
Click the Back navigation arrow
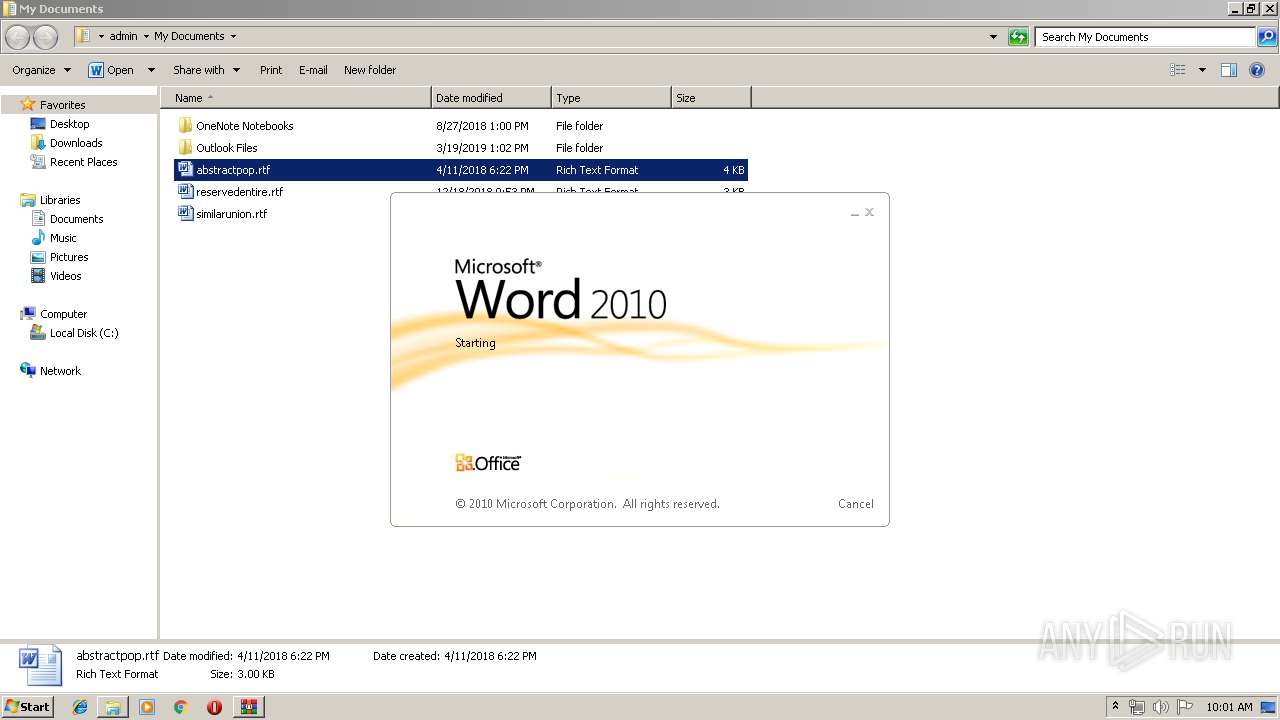coord(18,37)
